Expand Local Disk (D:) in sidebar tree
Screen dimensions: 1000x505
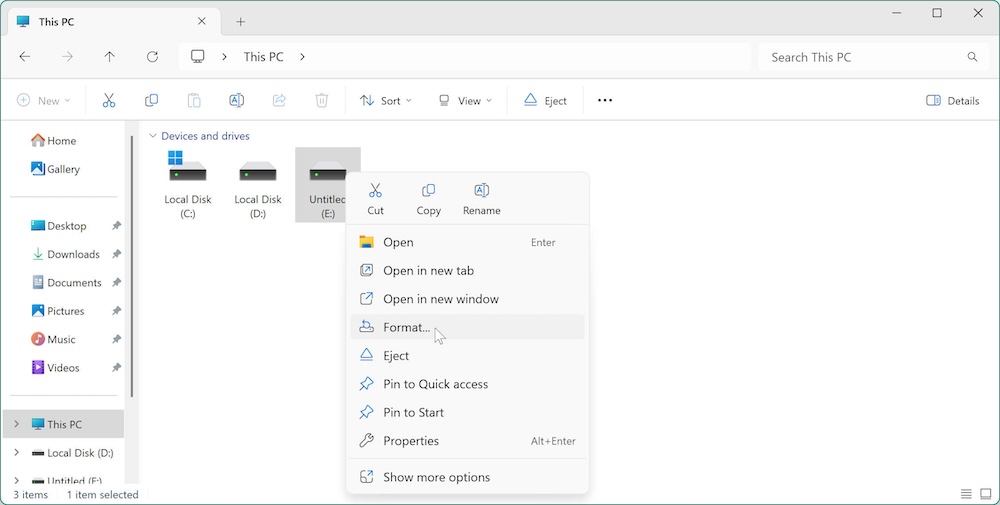pos(16,453)
